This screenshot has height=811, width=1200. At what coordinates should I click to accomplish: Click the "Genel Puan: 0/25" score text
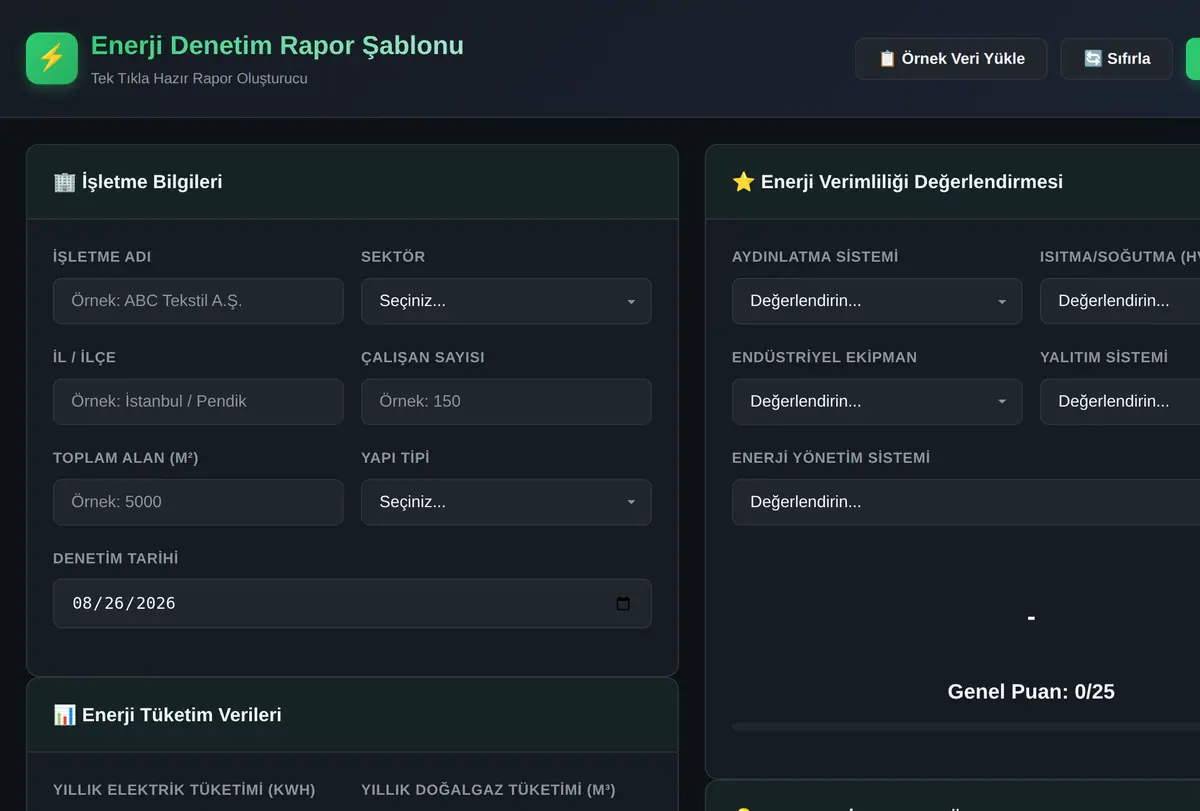click(x=1031, y=692)
